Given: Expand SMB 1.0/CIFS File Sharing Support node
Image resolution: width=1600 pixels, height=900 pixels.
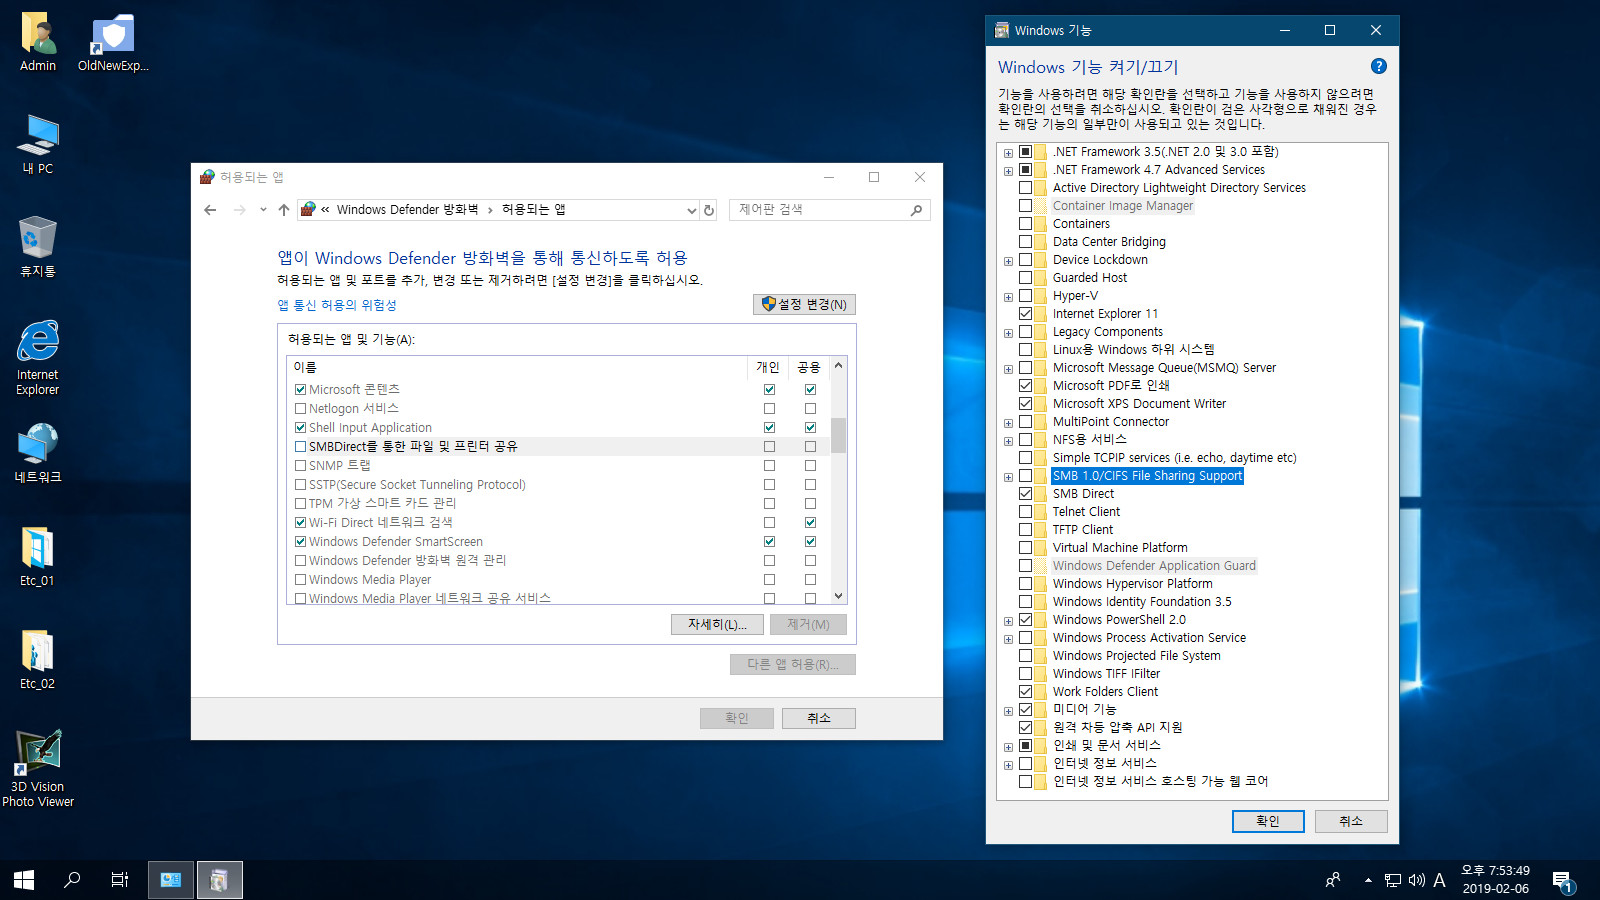Looking at the screenshot, I should click(x=1008, y=477).
